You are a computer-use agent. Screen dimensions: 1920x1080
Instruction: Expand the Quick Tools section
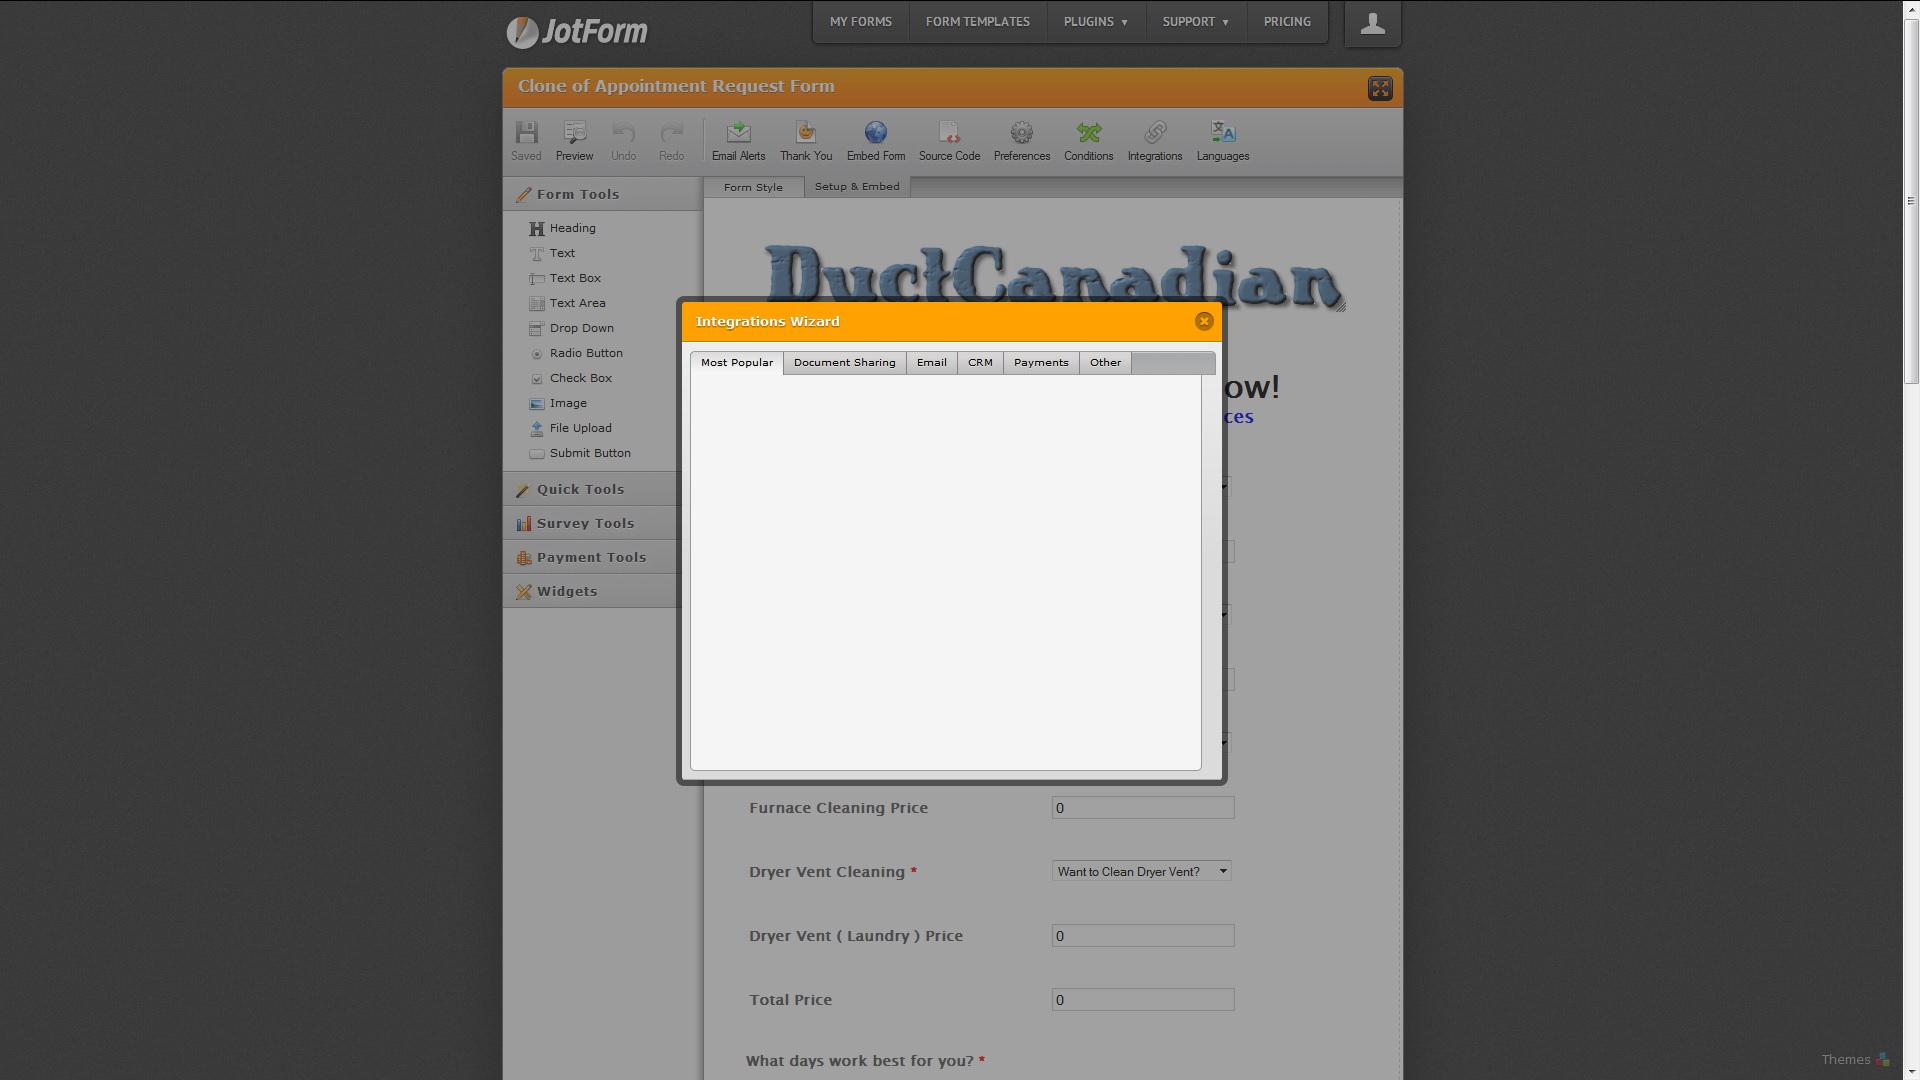(x=580, y=489)
